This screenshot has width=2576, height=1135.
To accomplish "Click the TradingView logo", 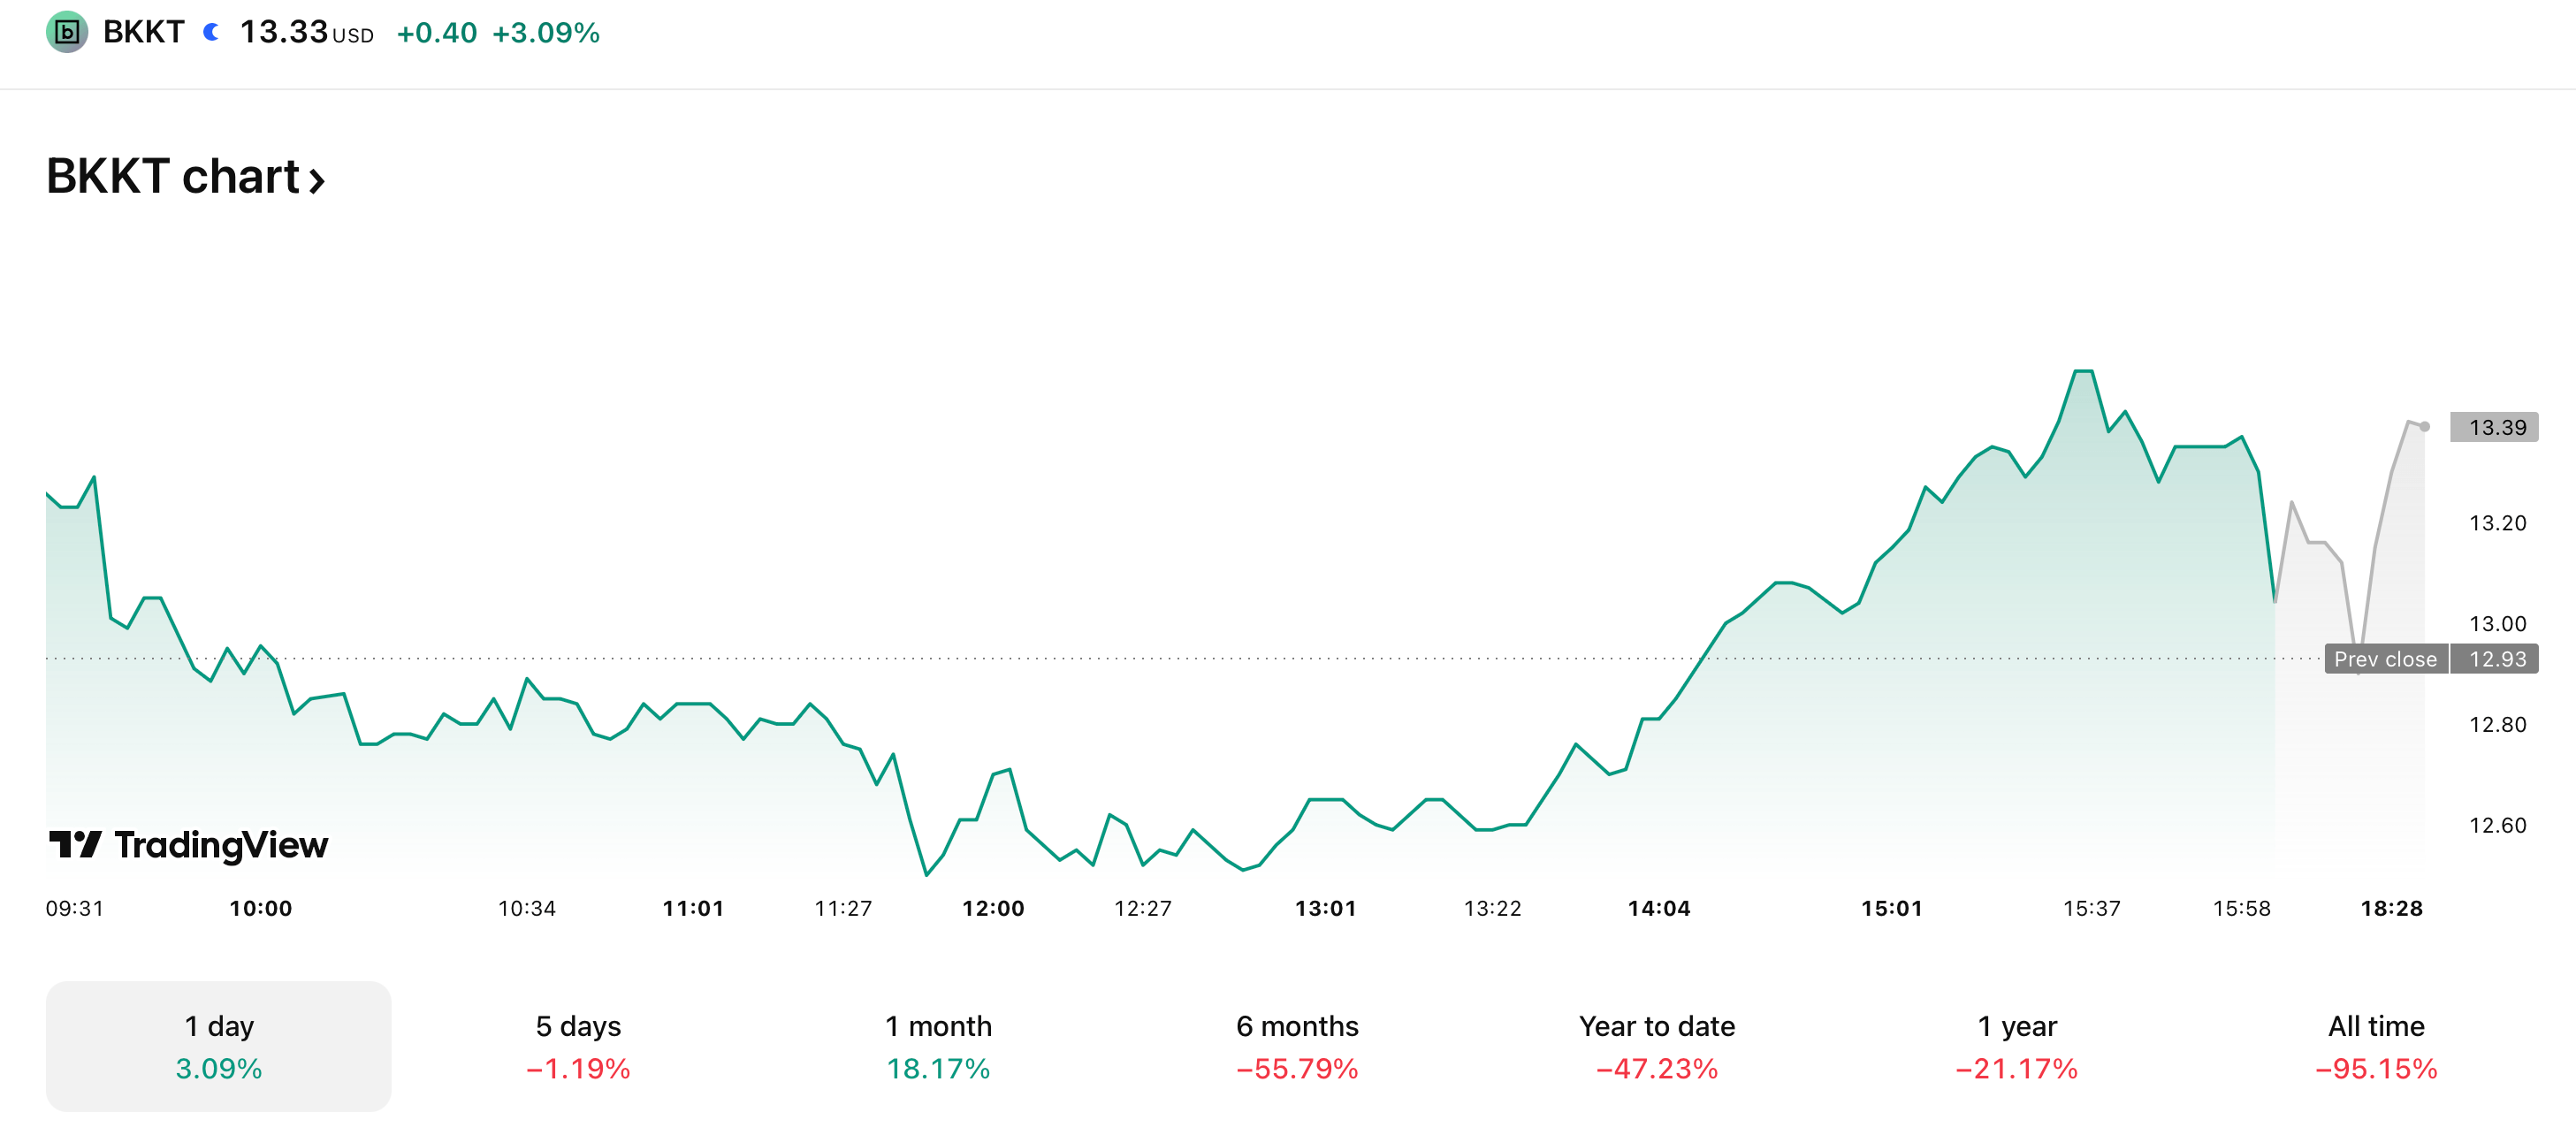I will coord(188,845).
